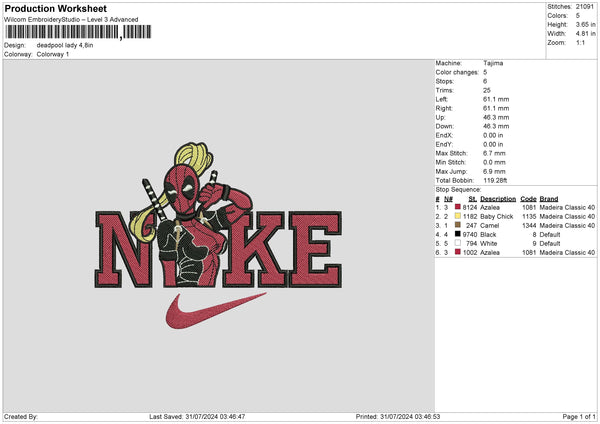Select the Stops value '6'
This screenshot has height=424, width=600.
(485, 81)
